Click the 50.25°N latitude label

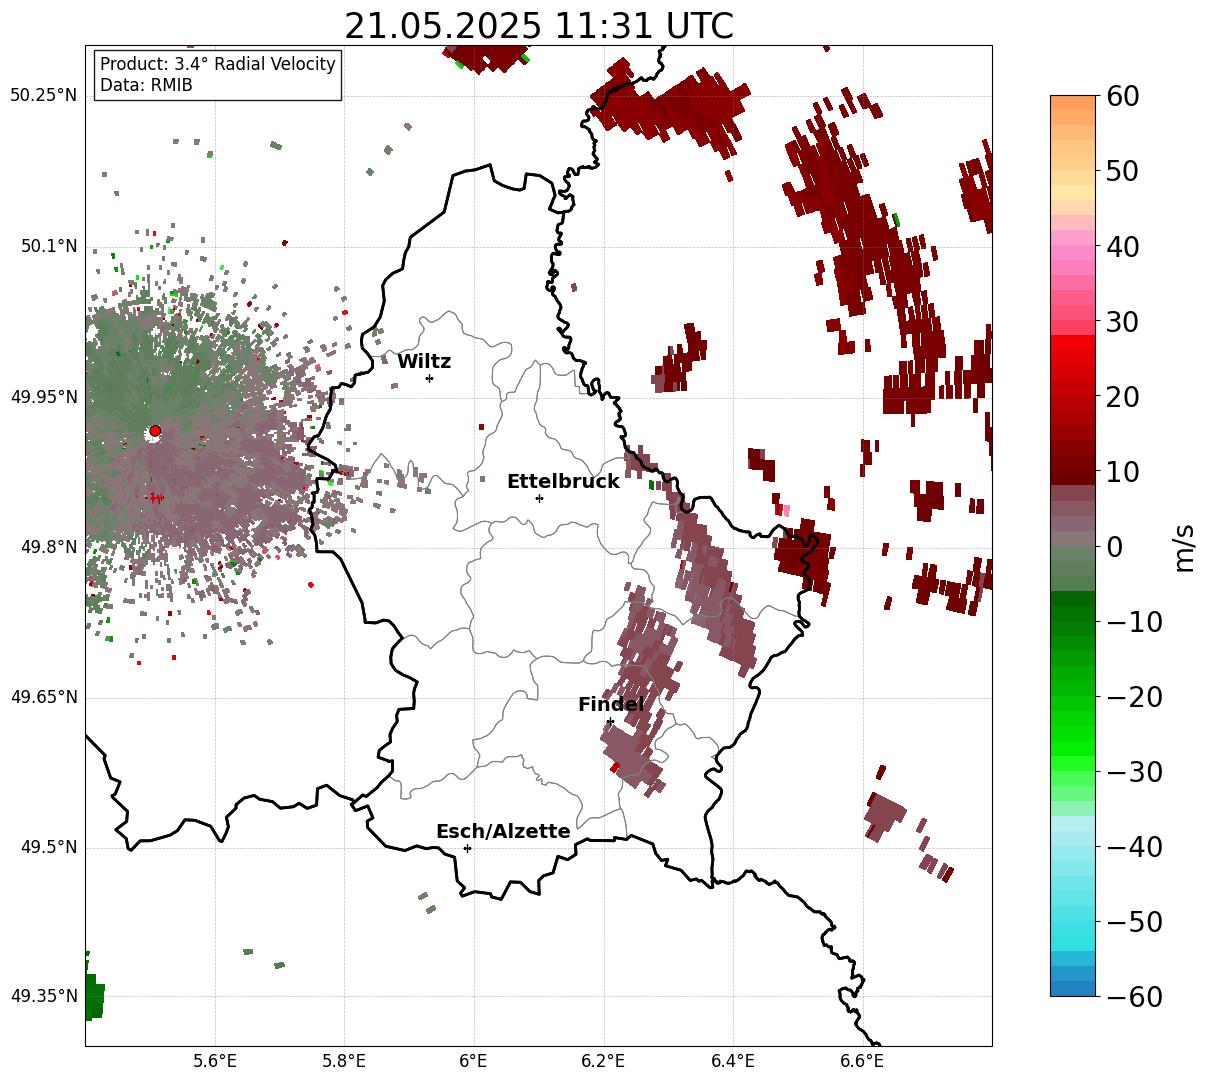(x=44, y=96)
